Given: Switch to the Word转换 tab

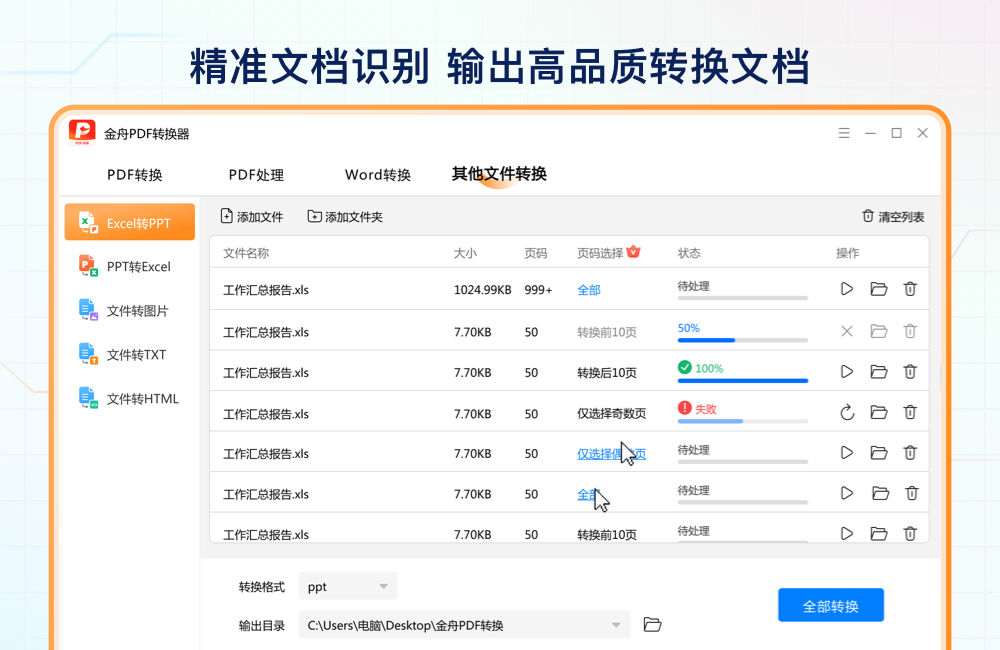Looking at the screenshot, I should 378,175.
